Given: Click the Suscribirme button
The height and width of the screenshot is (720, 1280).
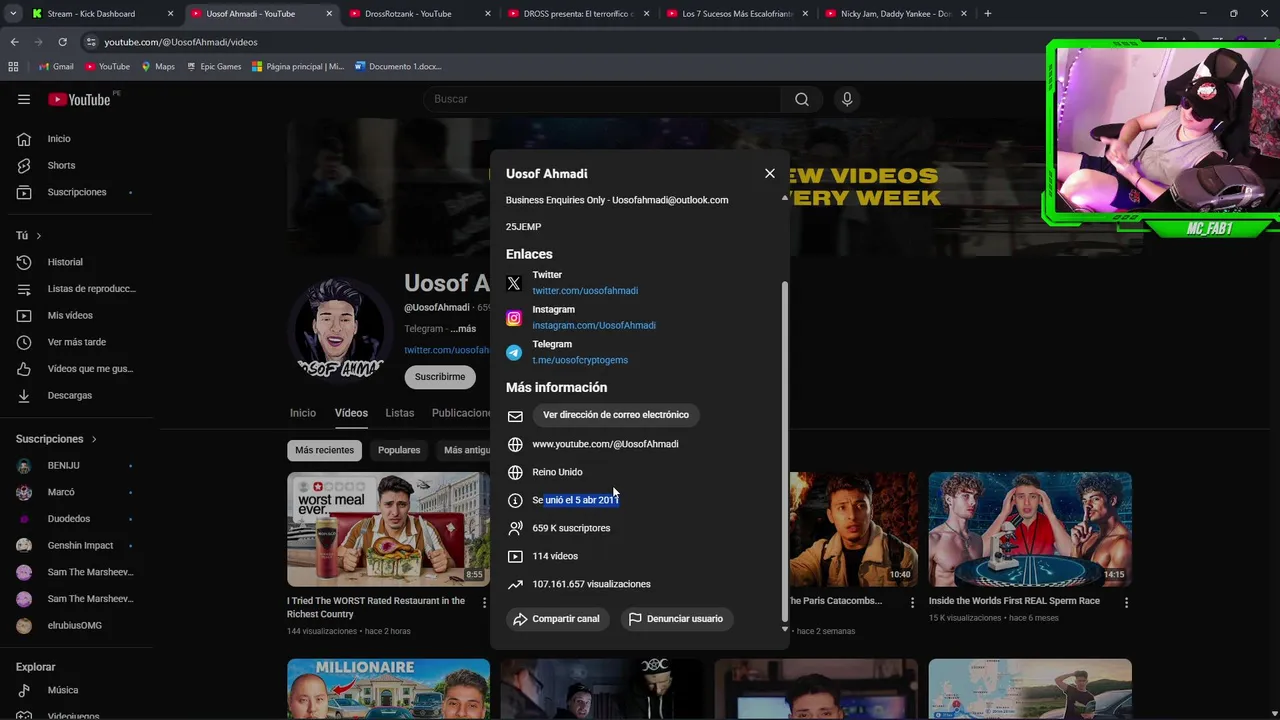Looking at the screenshot, I should [x=440, y=377].
